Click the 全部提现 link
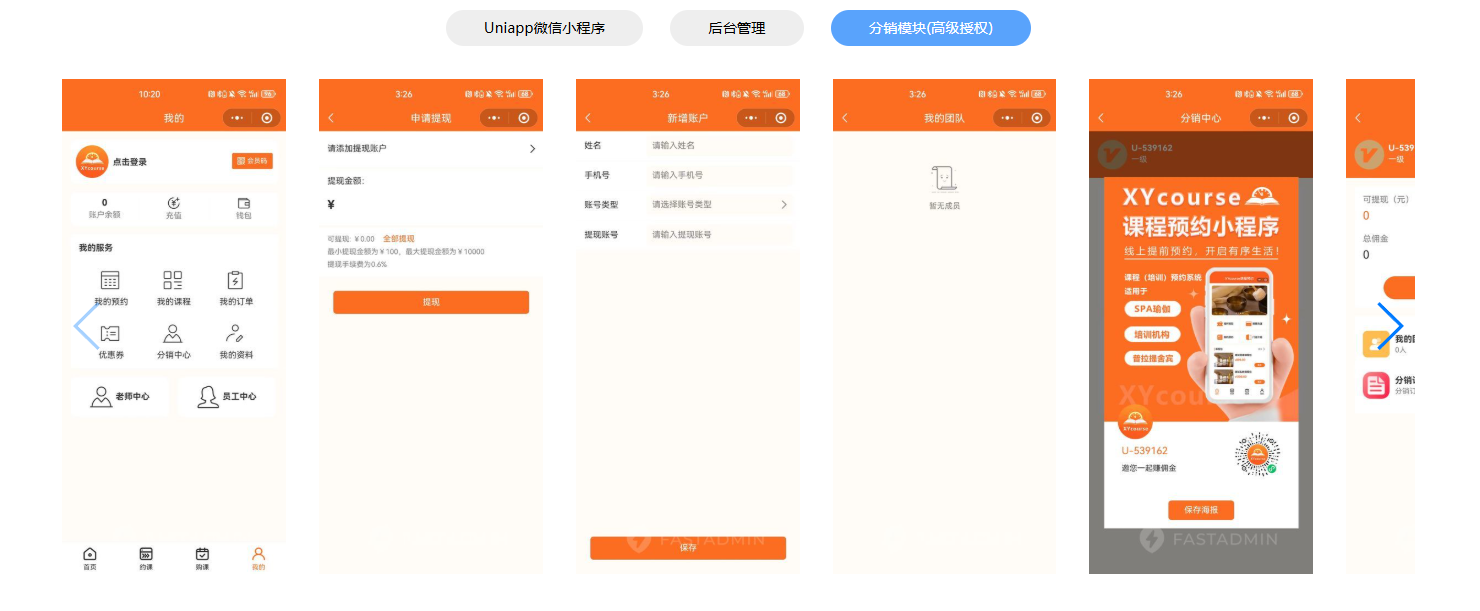1480x611 pixels. coord(399,239)
